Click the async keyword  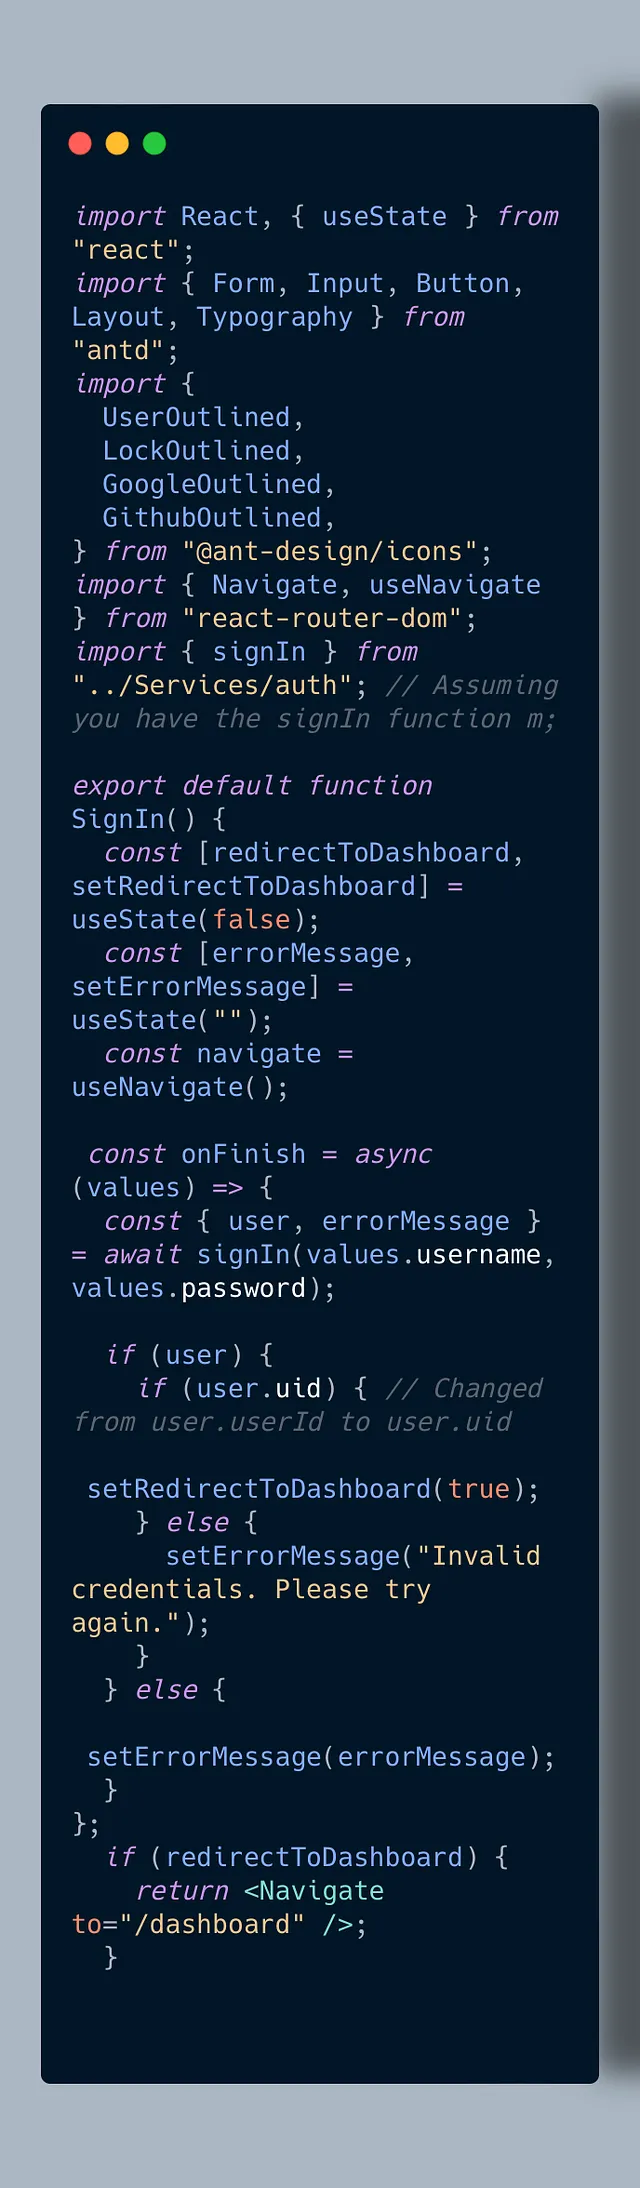click(x=393, y=1155)
